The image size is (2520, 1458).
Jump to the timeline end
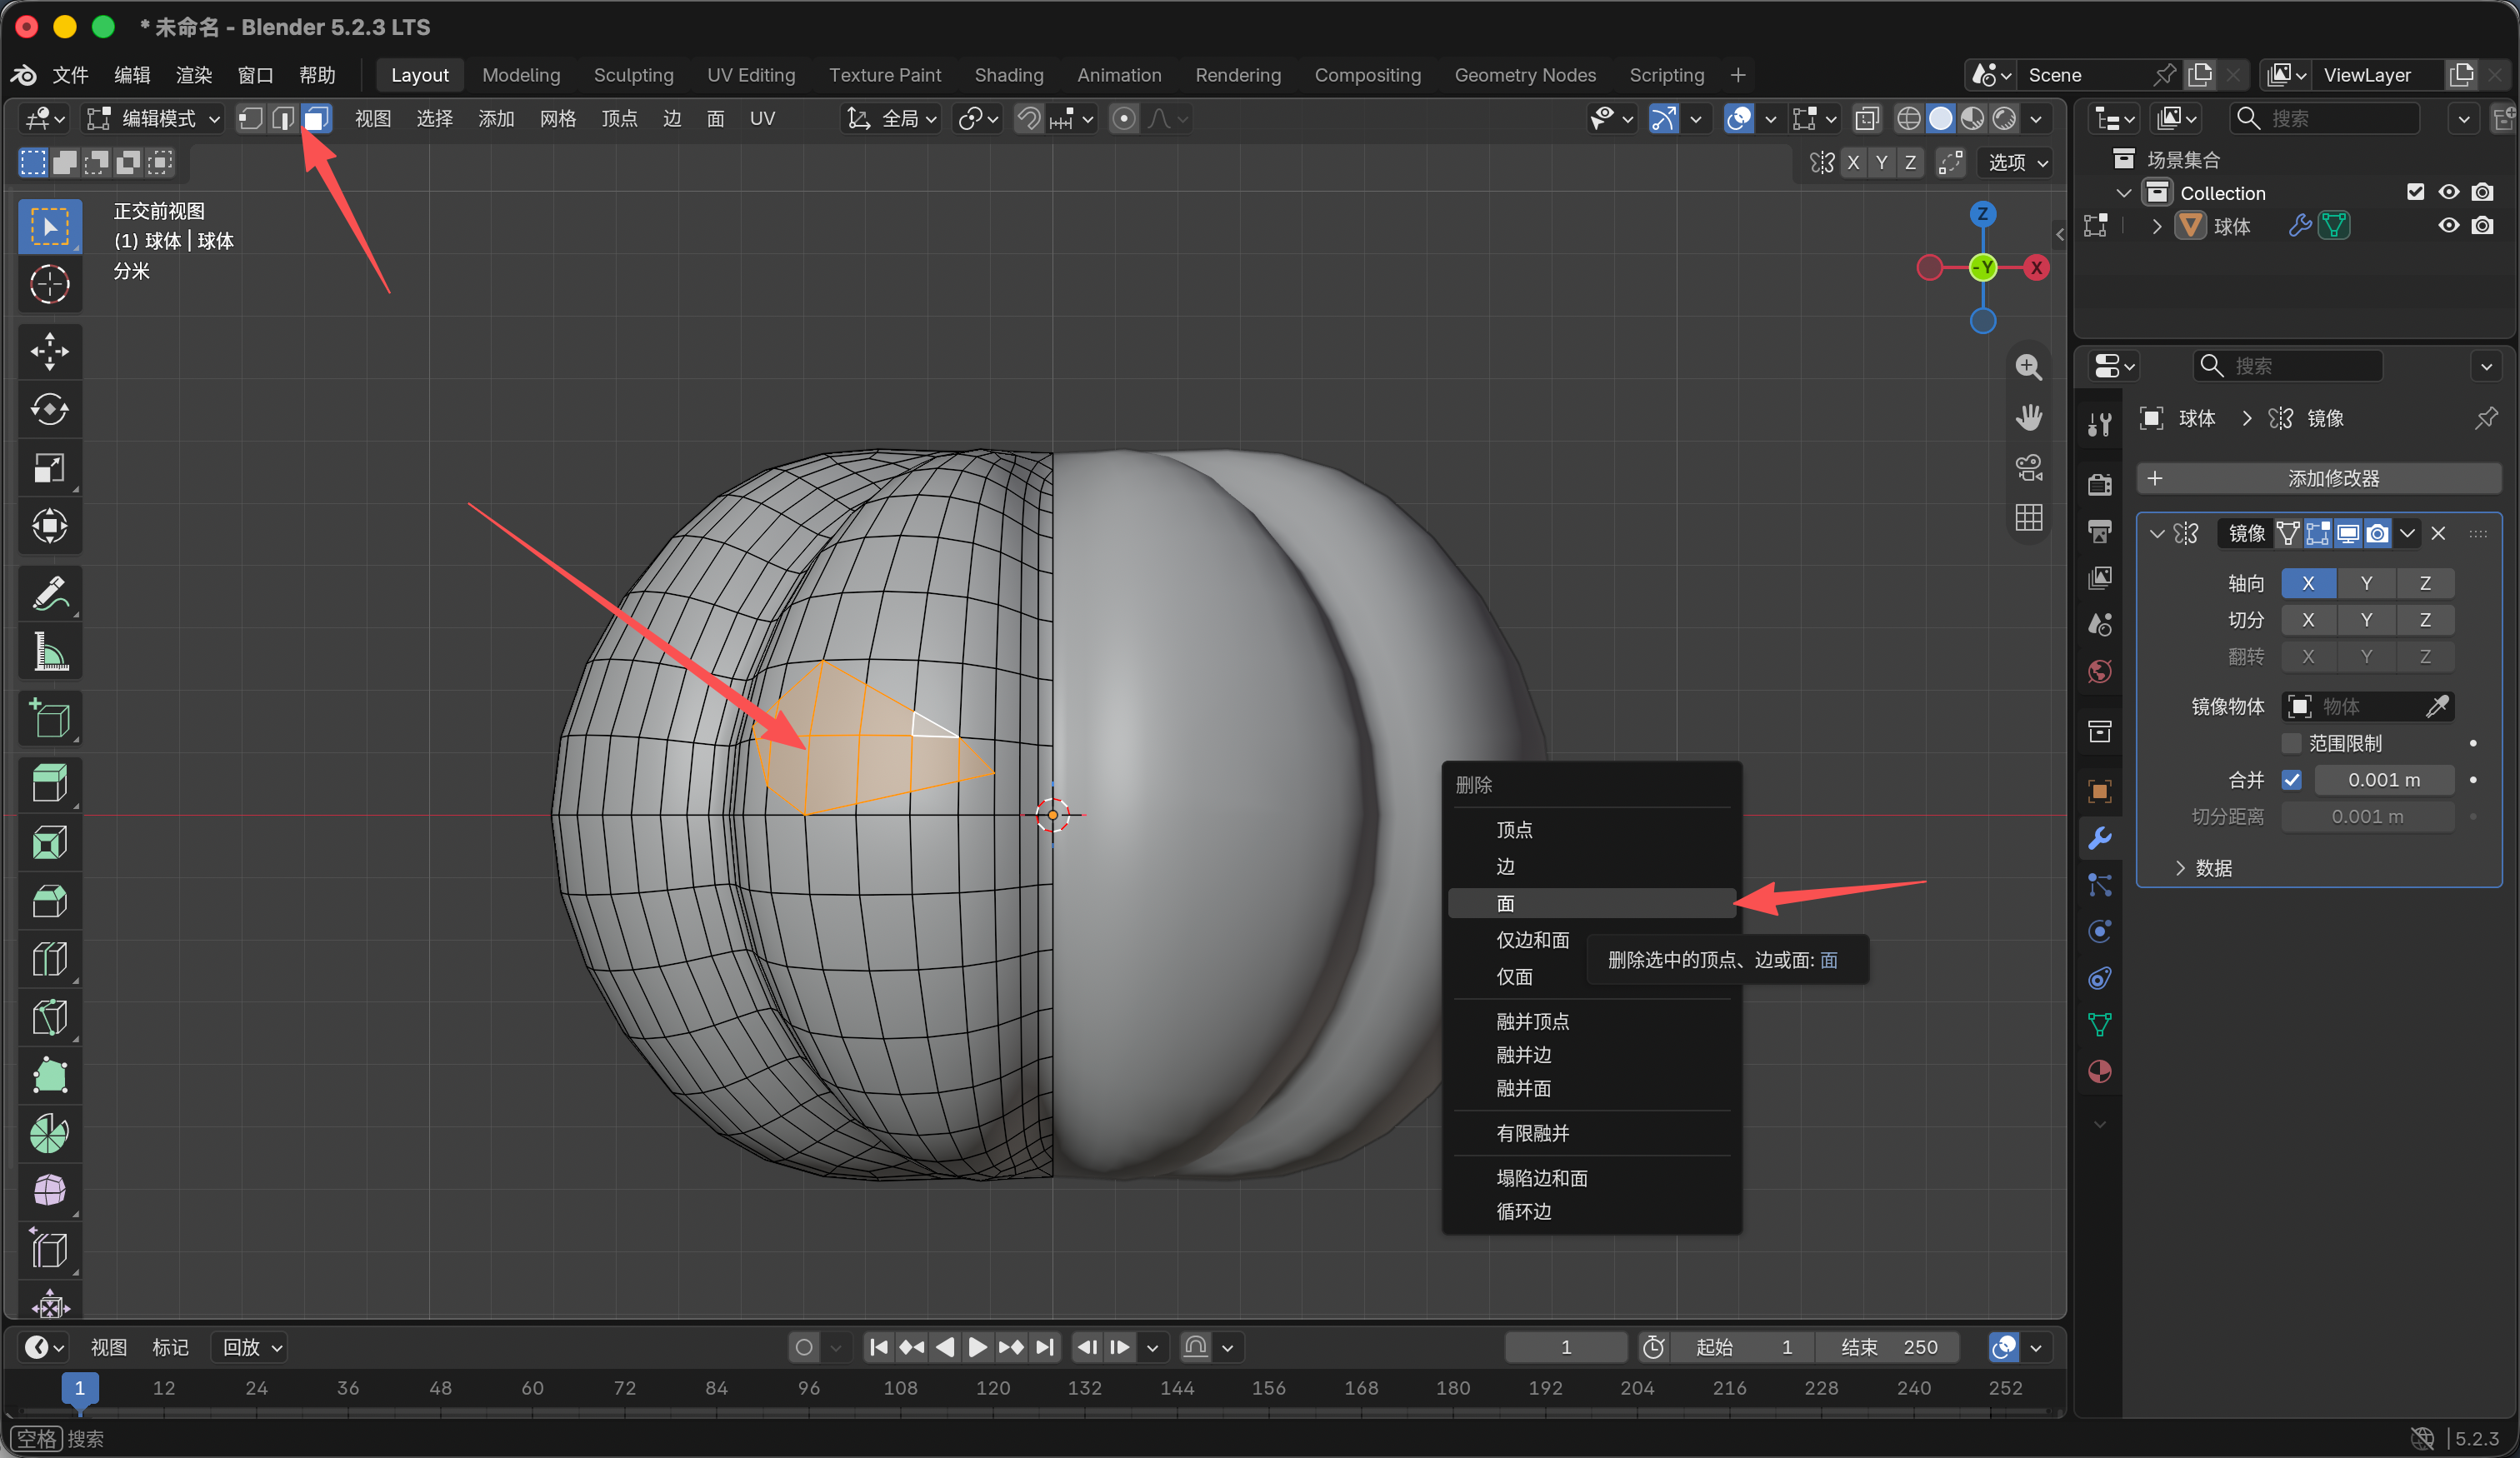1044,1348
